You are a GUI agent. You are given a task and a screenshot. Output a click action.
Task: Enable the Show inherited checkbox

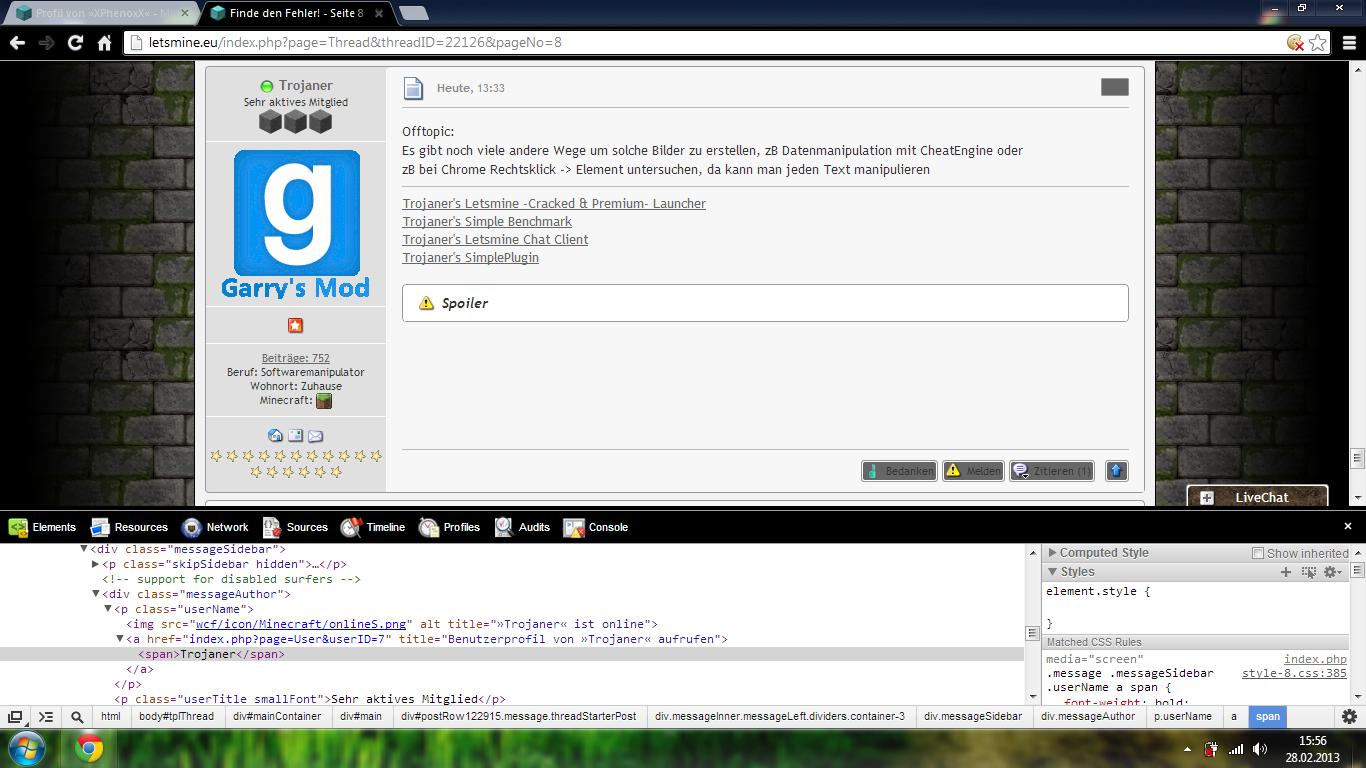pyautogui.click(x=1258, y=553)
